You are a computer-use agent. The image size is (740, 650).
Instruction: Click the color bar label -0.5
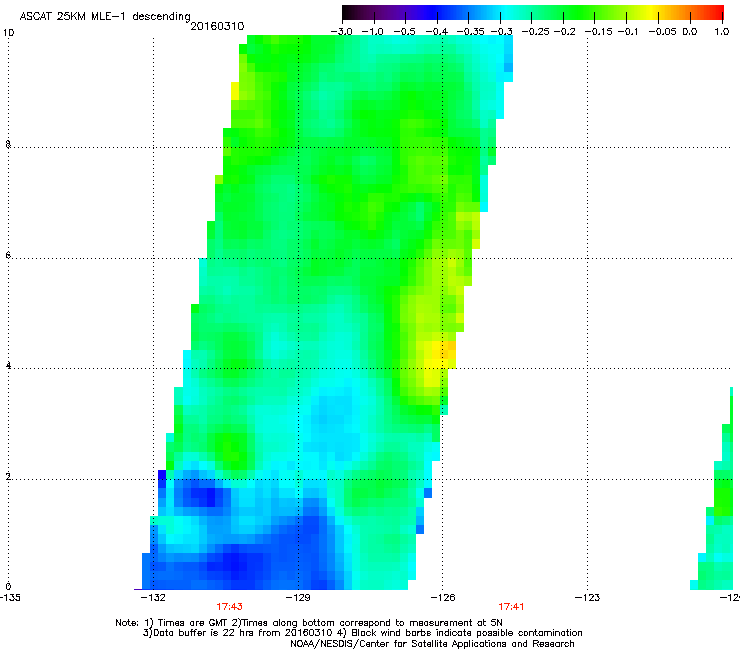pos(404,32)
